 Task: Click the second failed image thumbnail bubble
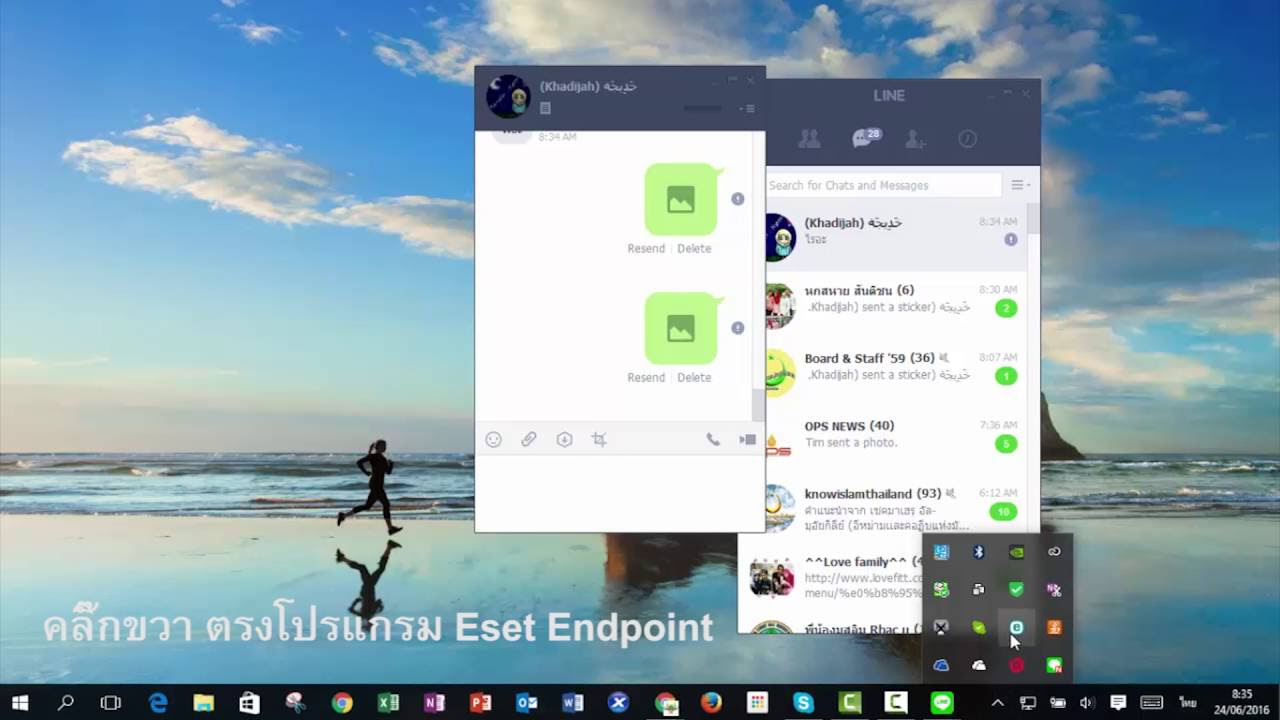pyautogui.click(x=682, y=328)
